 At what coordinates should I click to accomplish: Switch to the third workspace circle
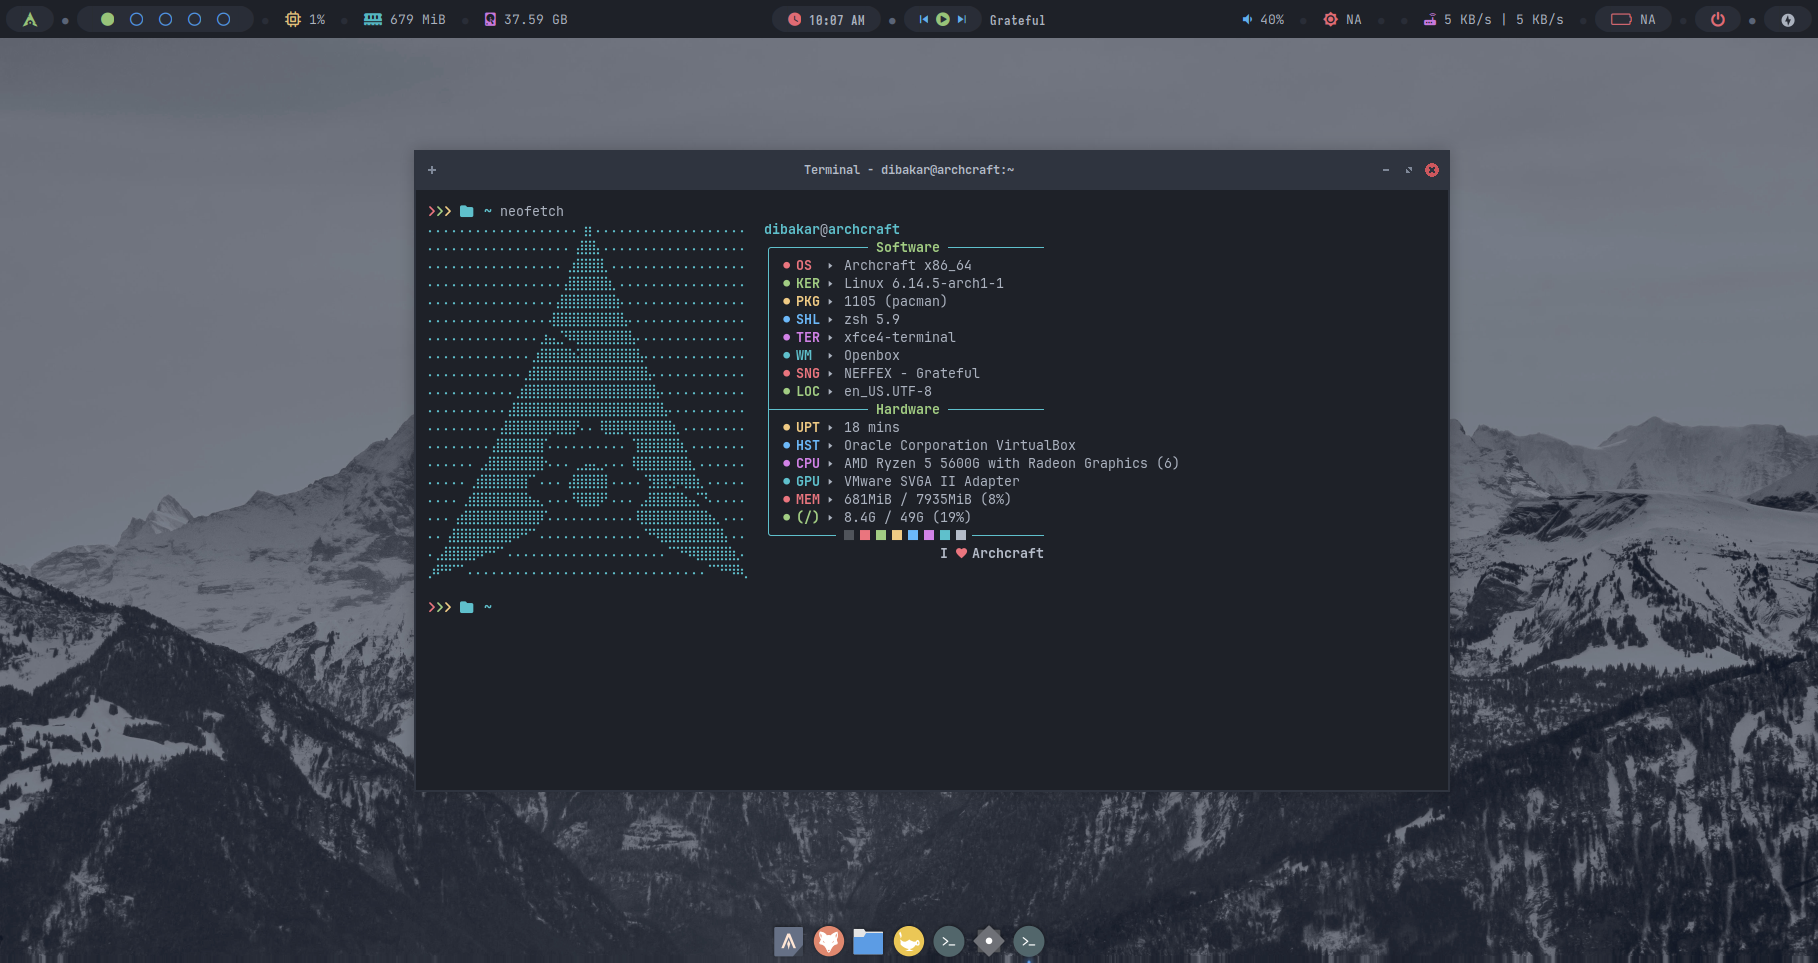click(166, 19)
